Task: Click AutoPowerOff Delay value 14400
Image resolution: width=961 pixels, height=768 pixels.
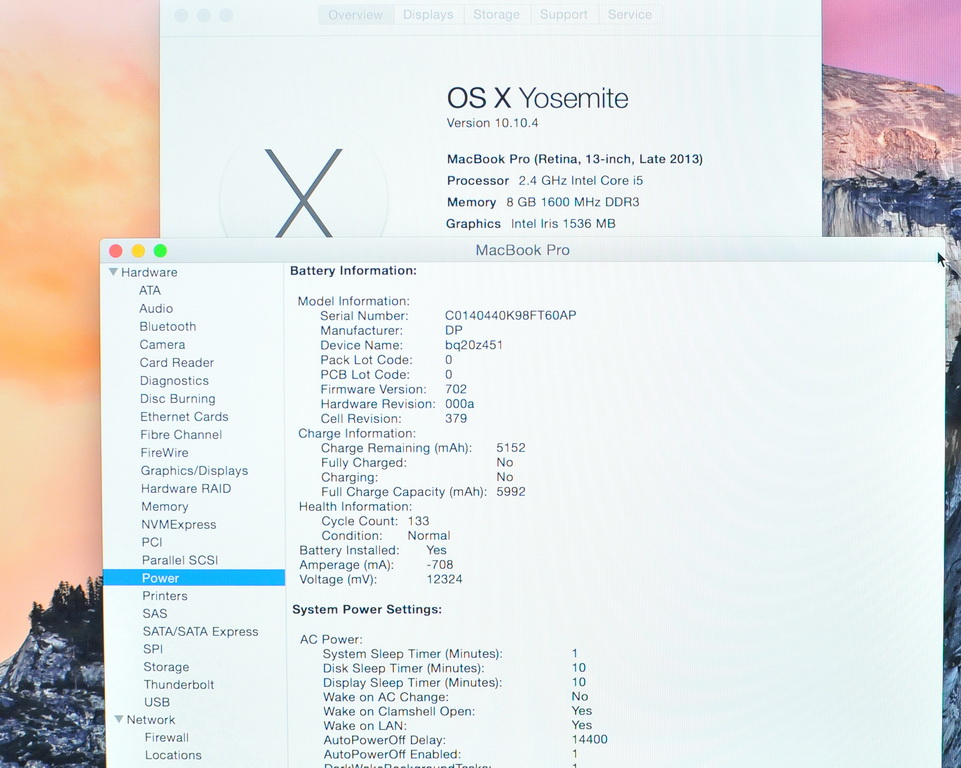Action: 590,740
